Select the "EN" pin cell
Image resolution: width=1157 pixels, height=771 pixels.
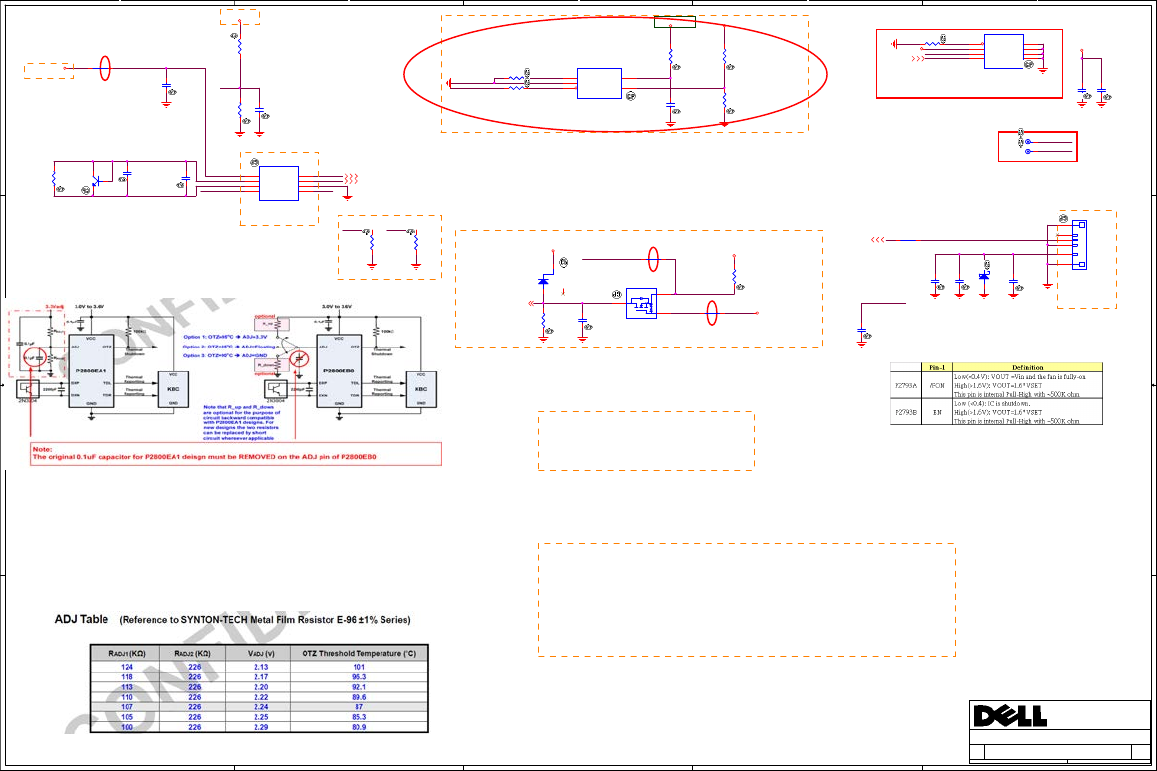pos(937,412)
